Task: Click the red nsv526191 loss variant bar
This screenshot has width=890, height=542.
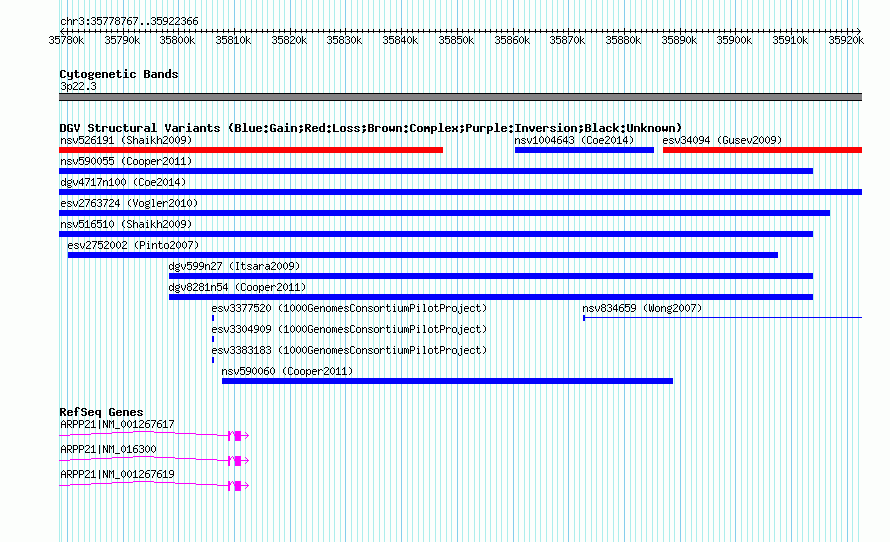Action: click(x=251, y=150)
